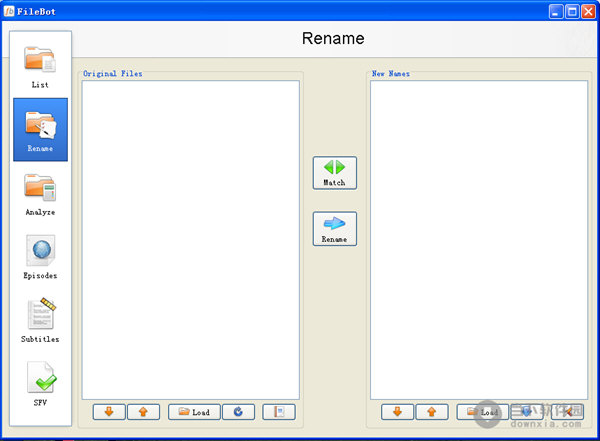Move new name up with orange arrow
The image size is (600, 441).
pyautogui.click(x=432, y=412)
